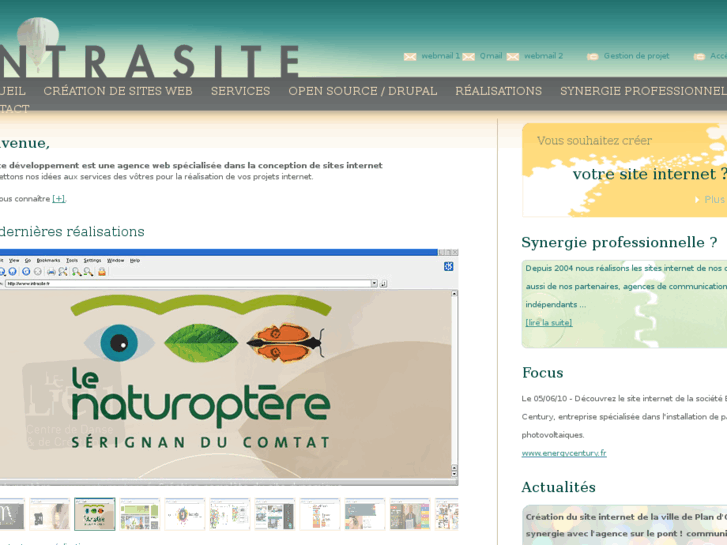Select the thumbnail immediately right of Naturoptère thumbnail
Viewport: 727px width, 545px height.
(140, 514)
